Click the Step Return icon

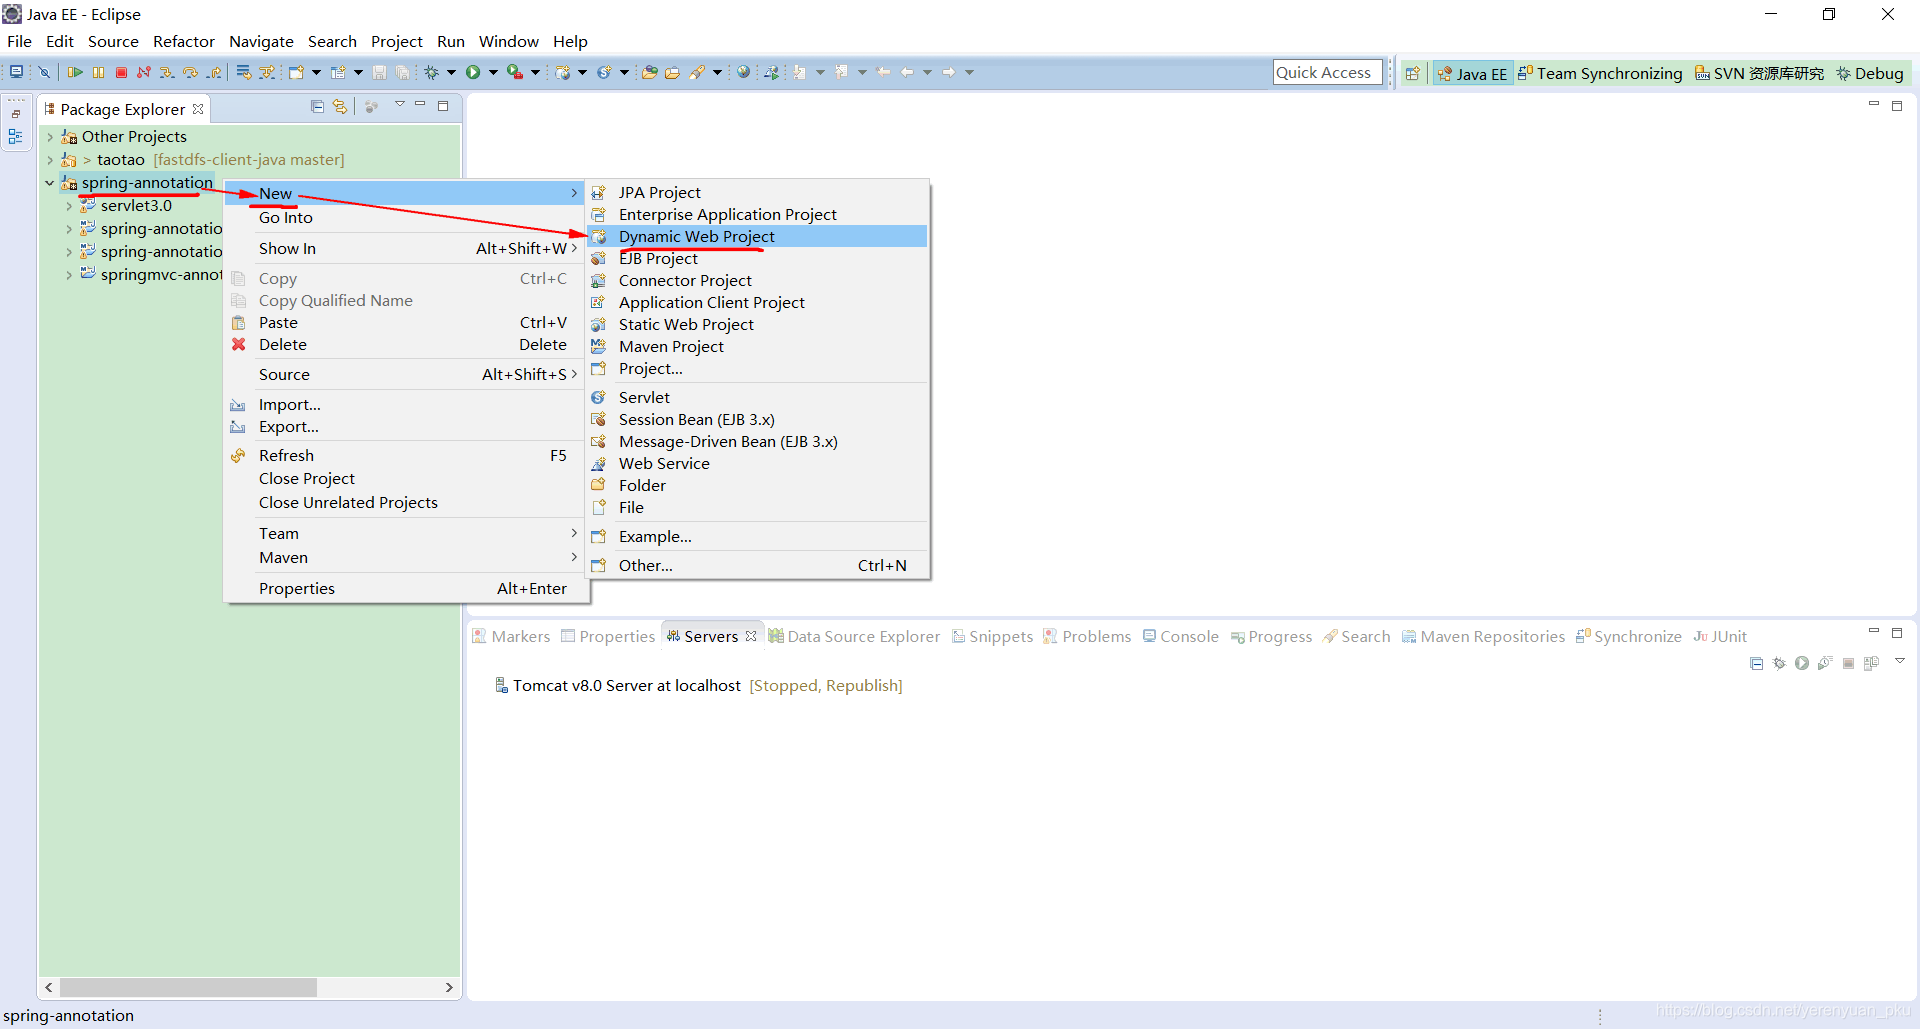(x=214, y=72)
